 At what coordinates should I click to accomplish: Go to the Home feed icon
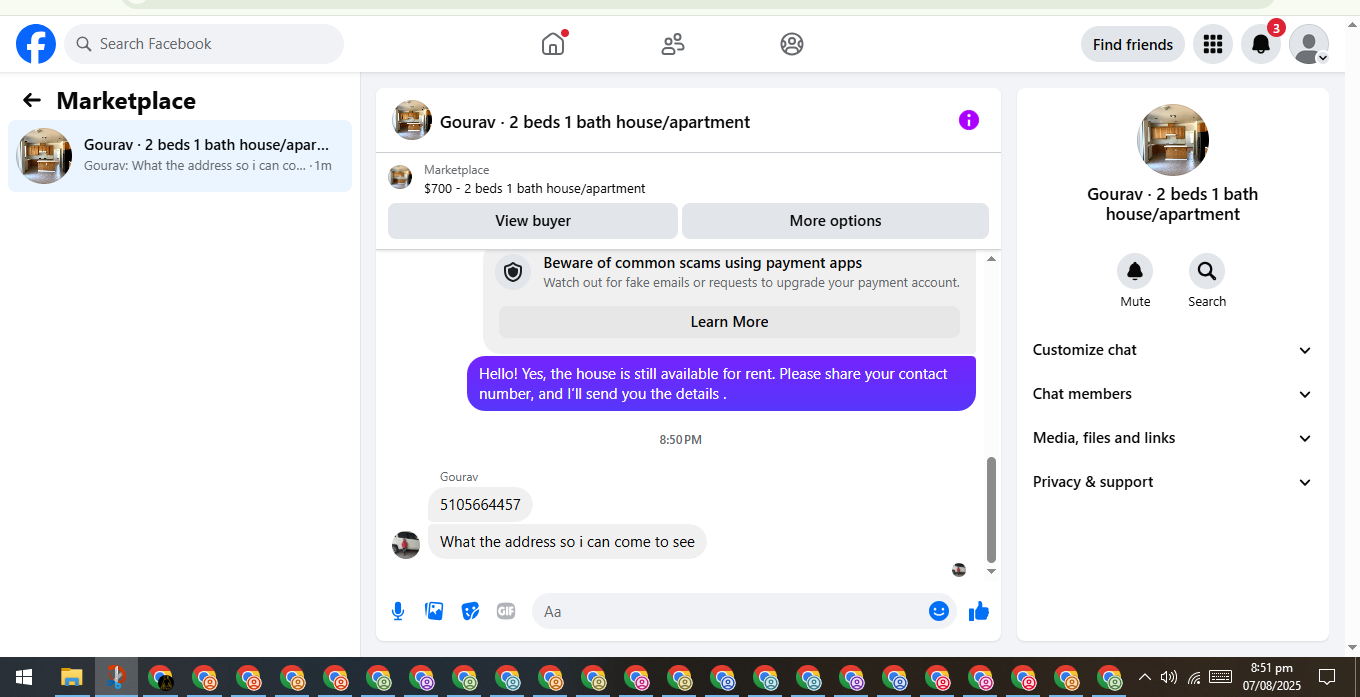click(553, 44)
